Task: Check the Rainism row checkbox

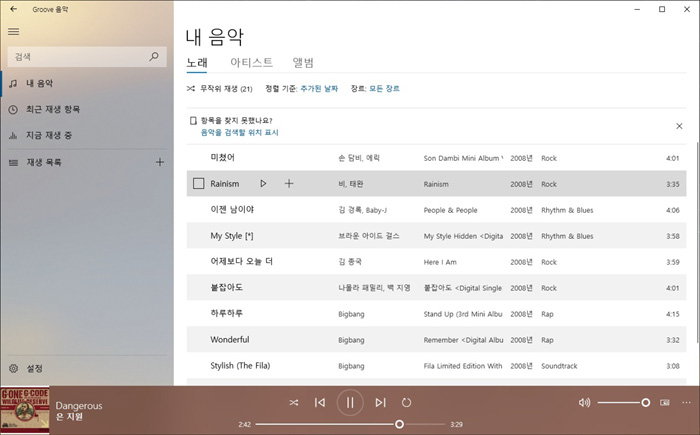Action: pyautogui.click(x=198, y=184)
